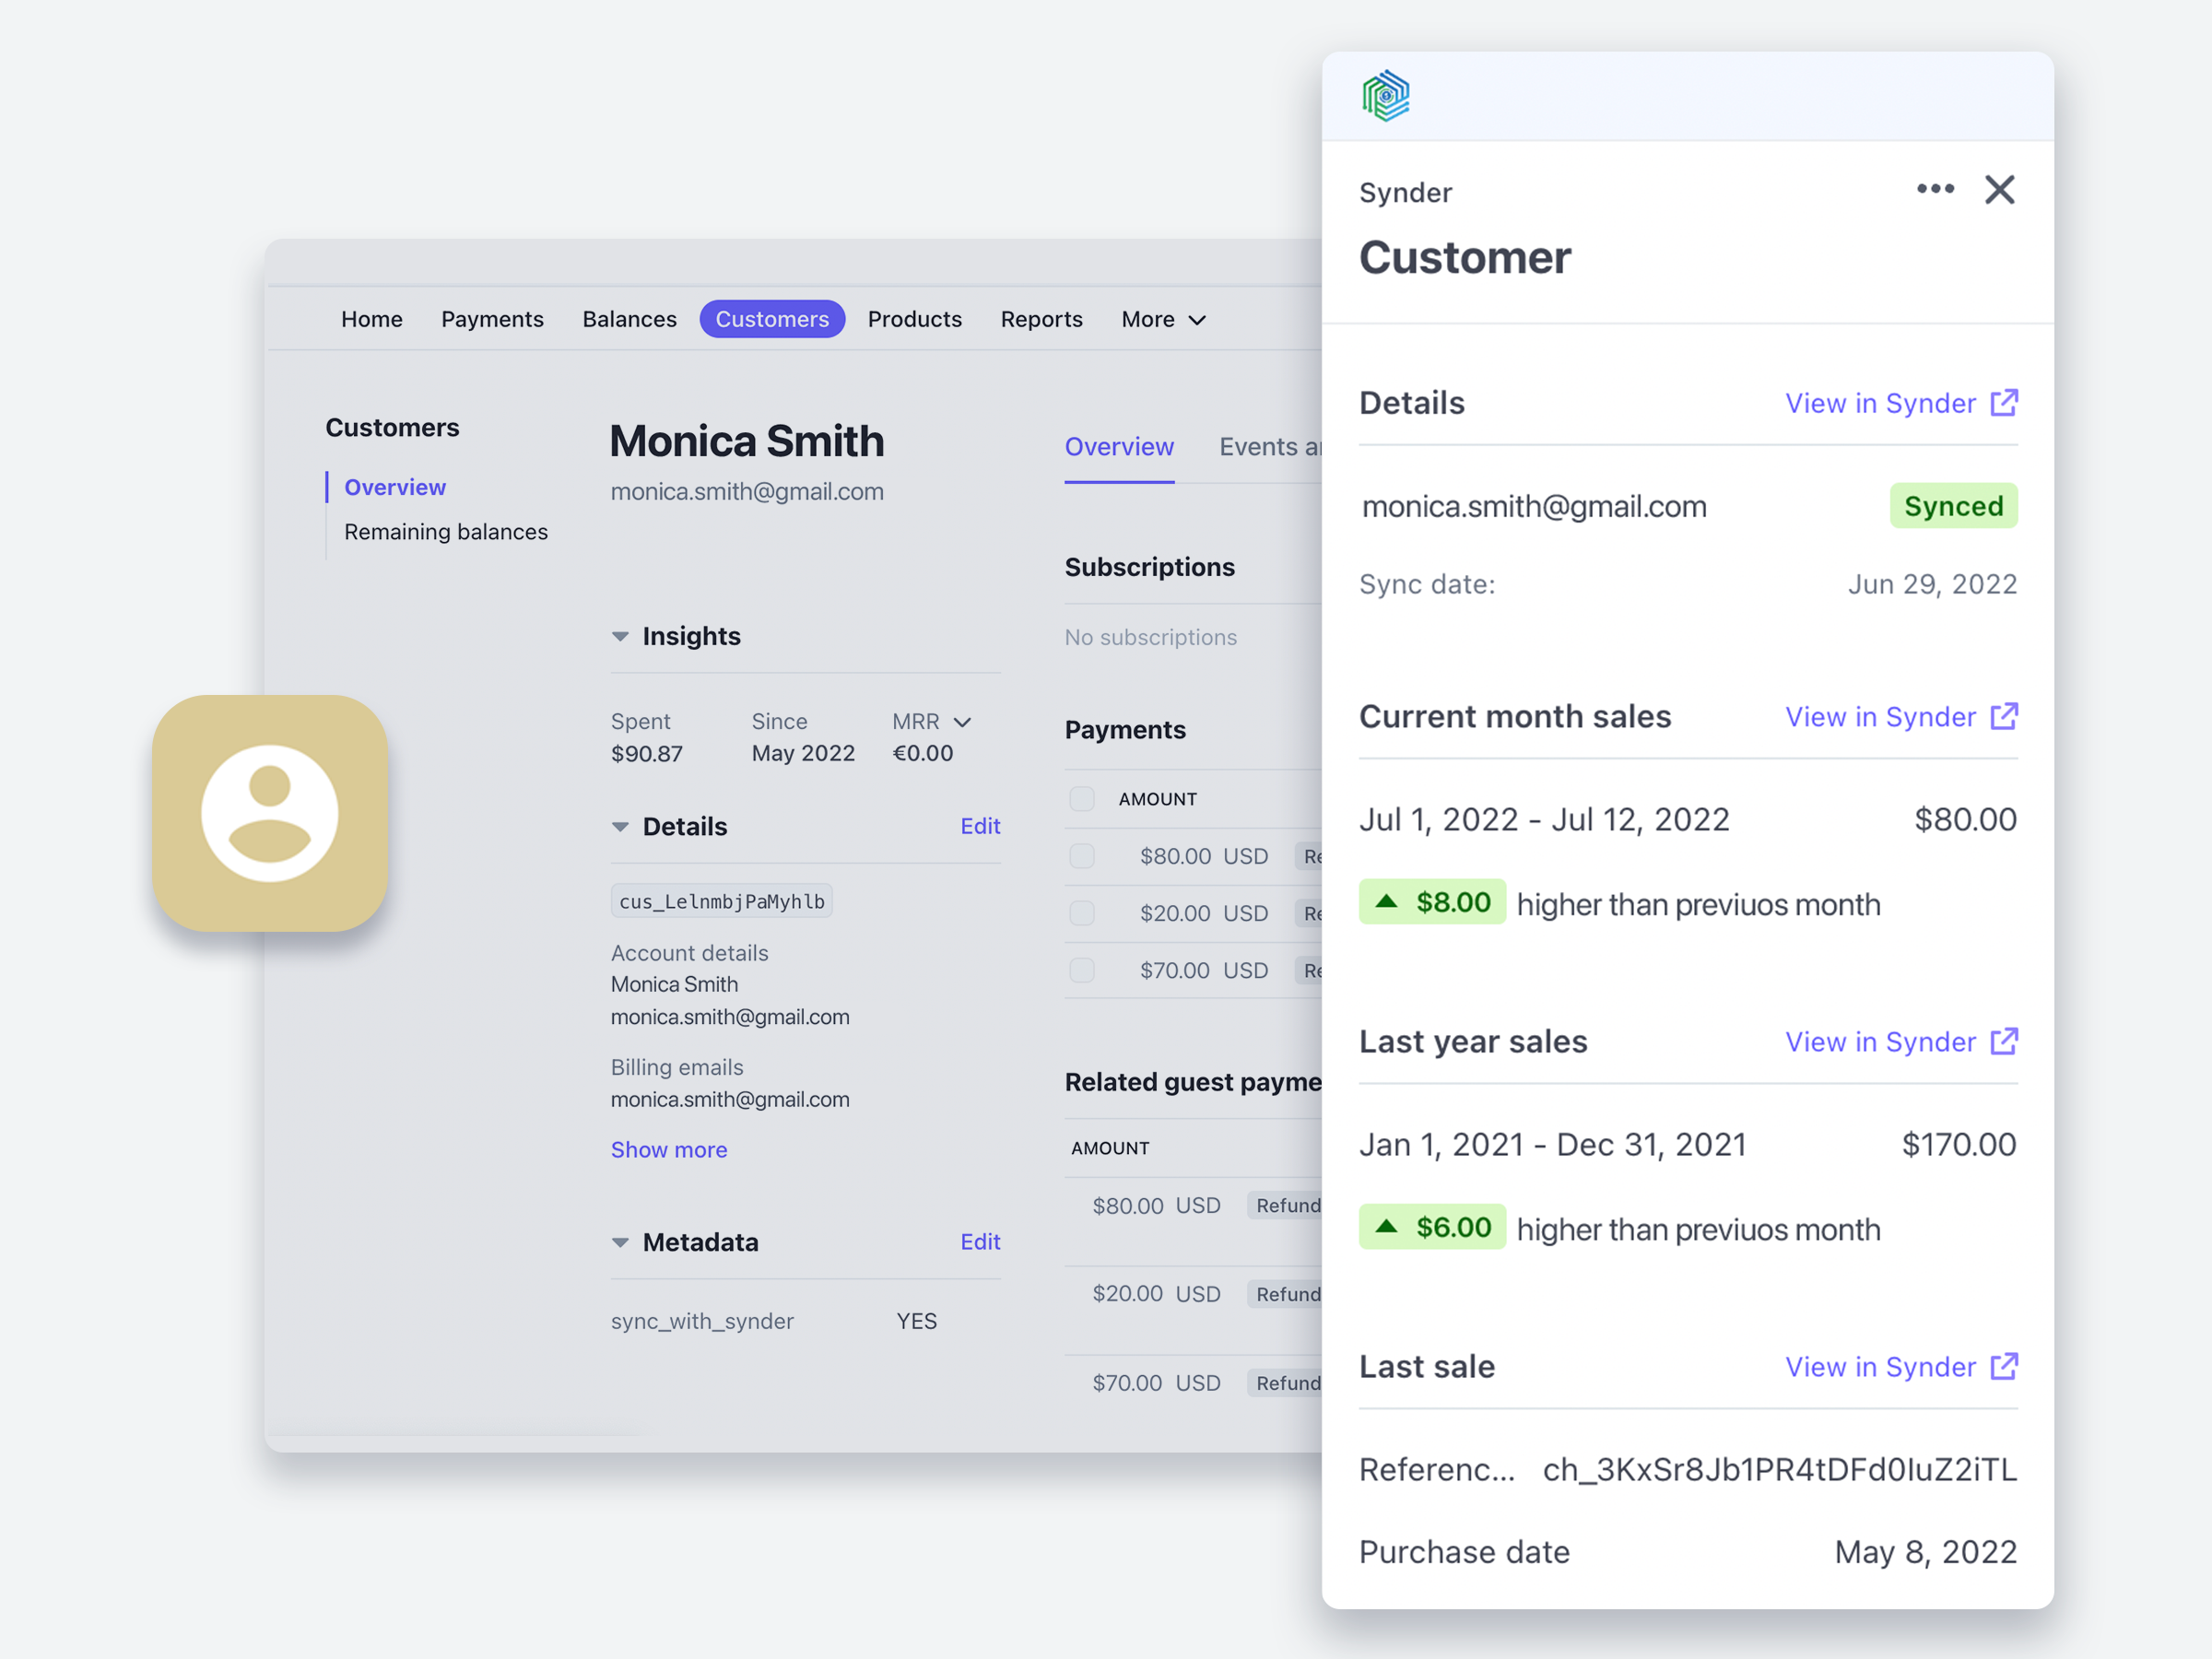The image size is (2212, 1659).
Task: Select the checkbox for the $80.00 USD payment
Action: point(1083,856)
